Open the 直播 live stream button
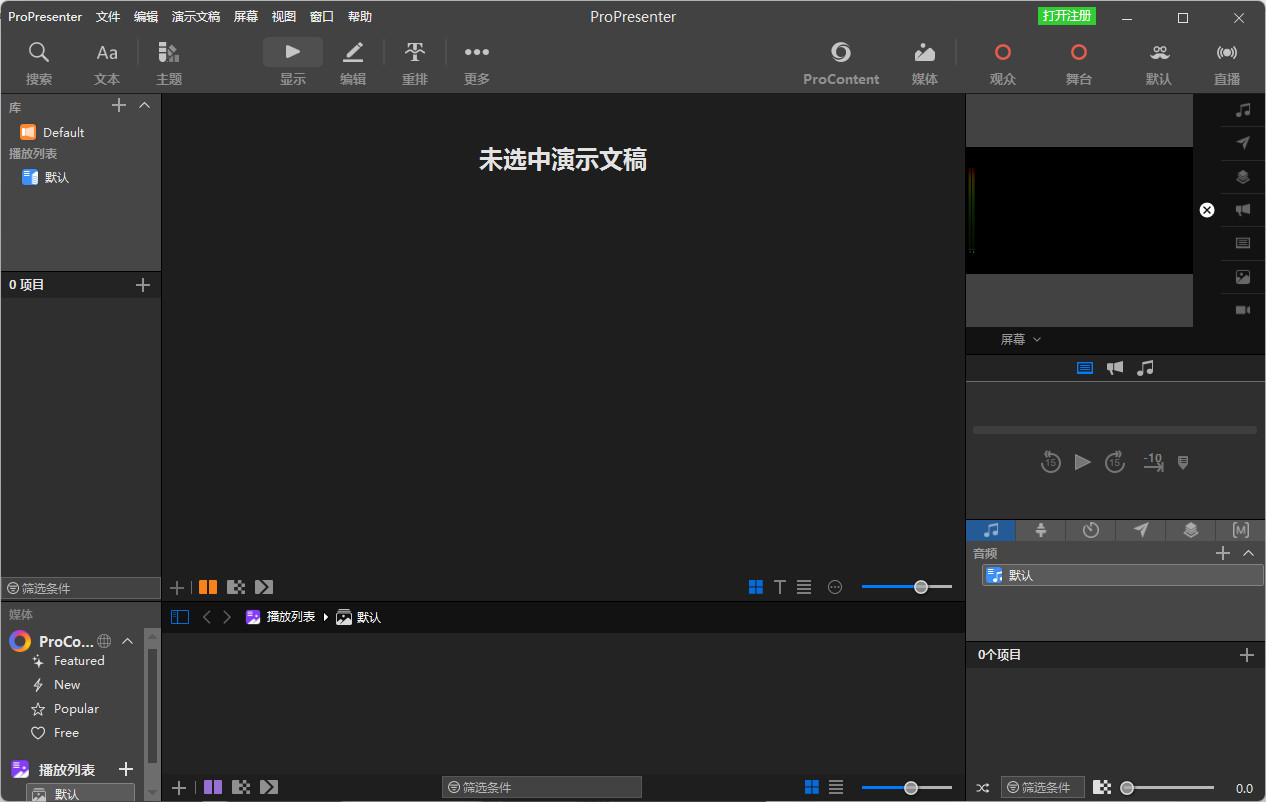This screenshot has width=1266, height=802. (1227, 64)
